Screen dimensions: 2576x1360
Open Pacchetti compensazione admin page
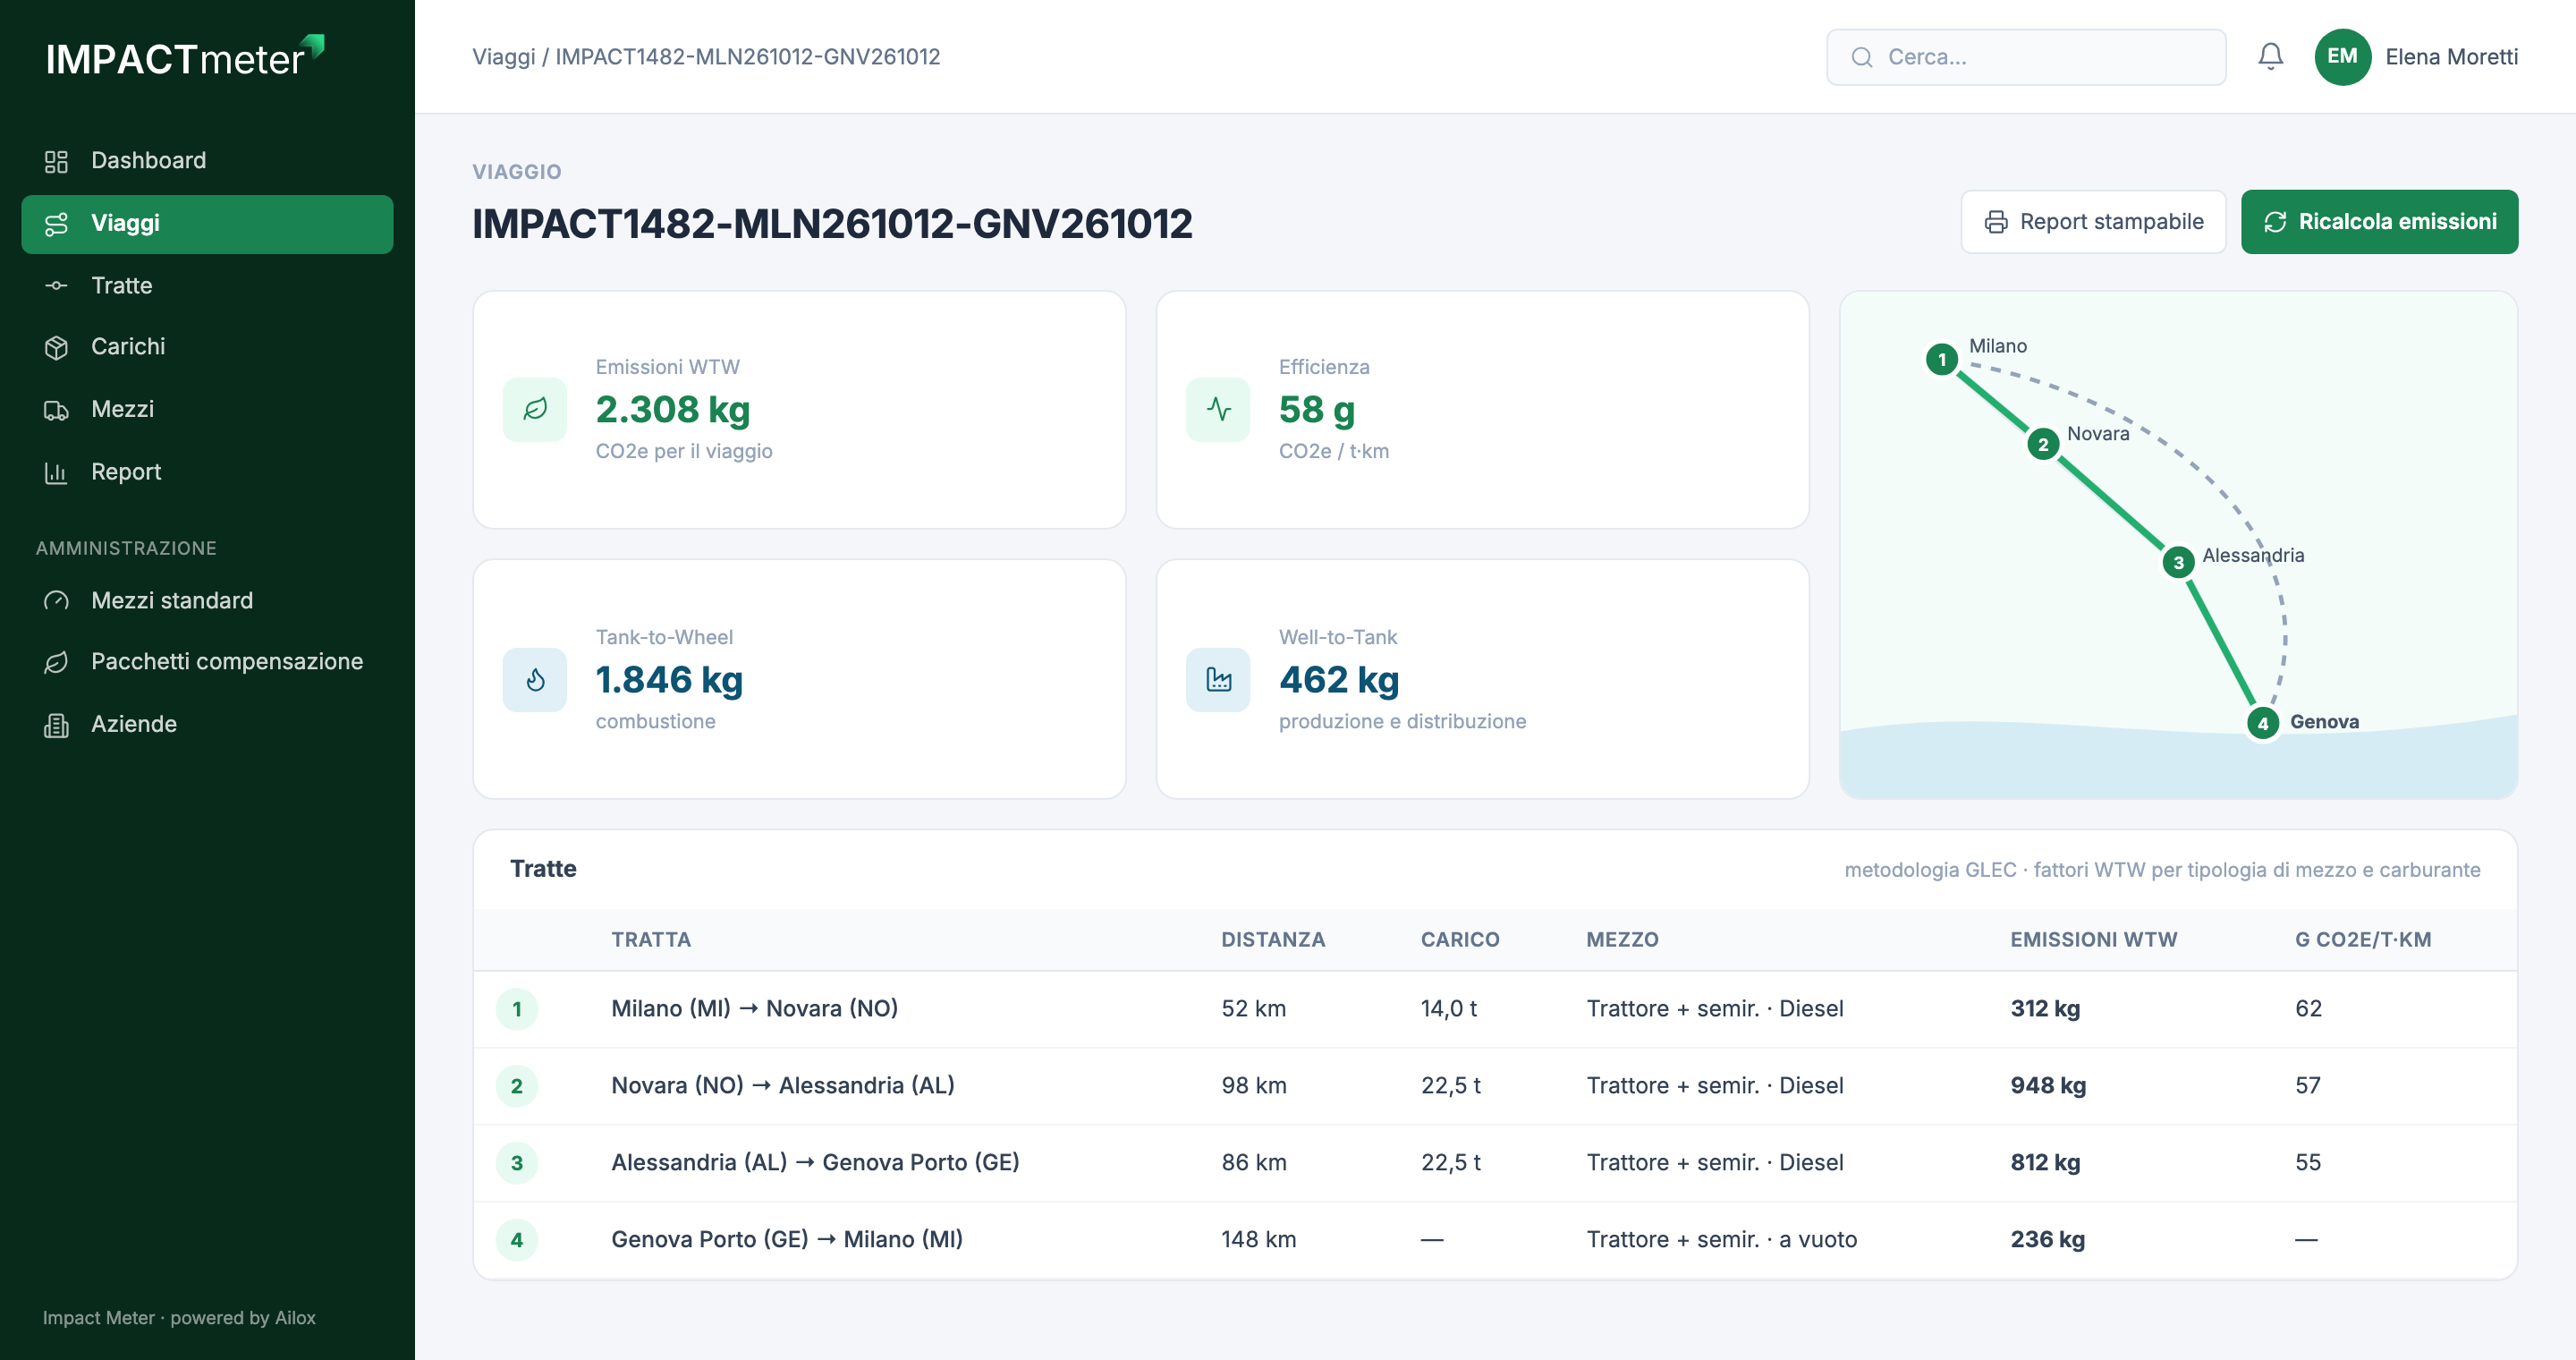(x=207, y=662)
